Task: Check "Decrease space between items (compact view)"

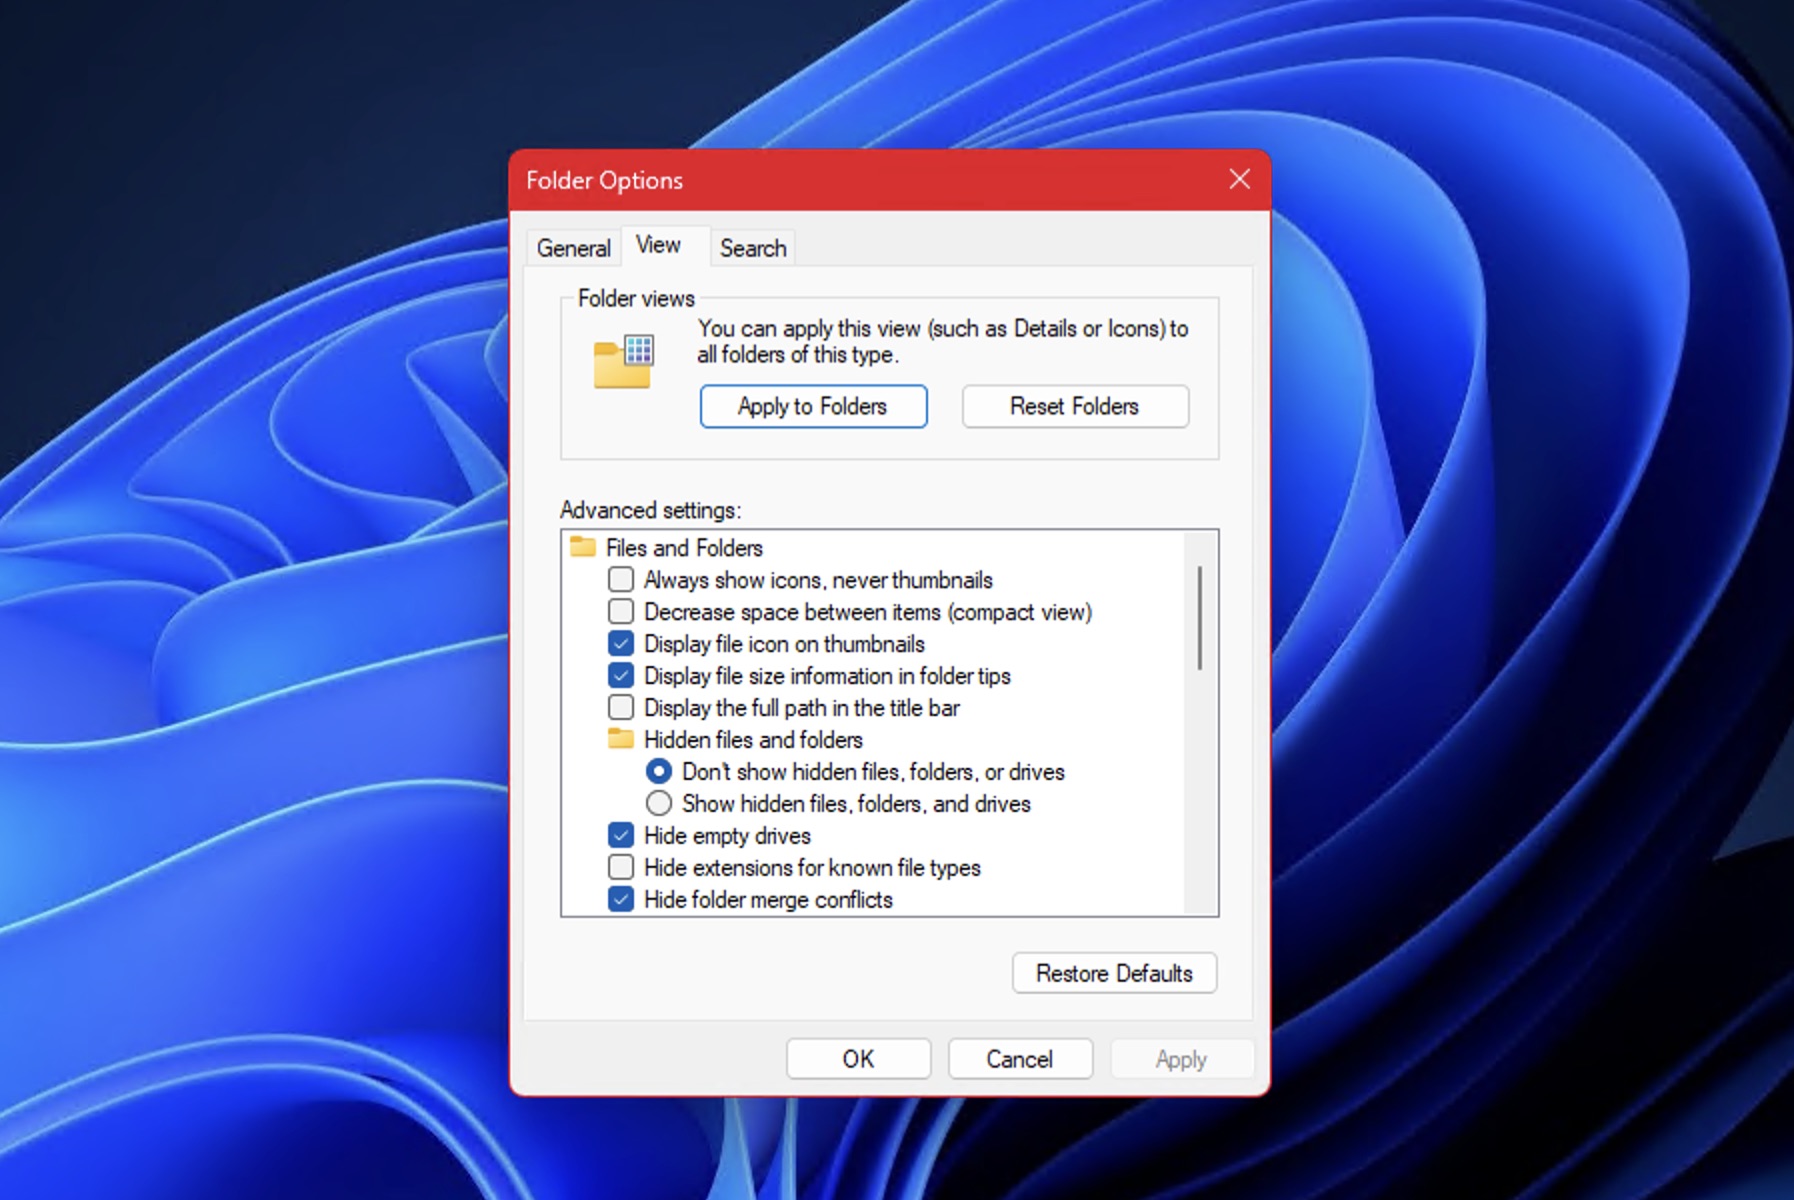Action: click(x=621, y=611)
